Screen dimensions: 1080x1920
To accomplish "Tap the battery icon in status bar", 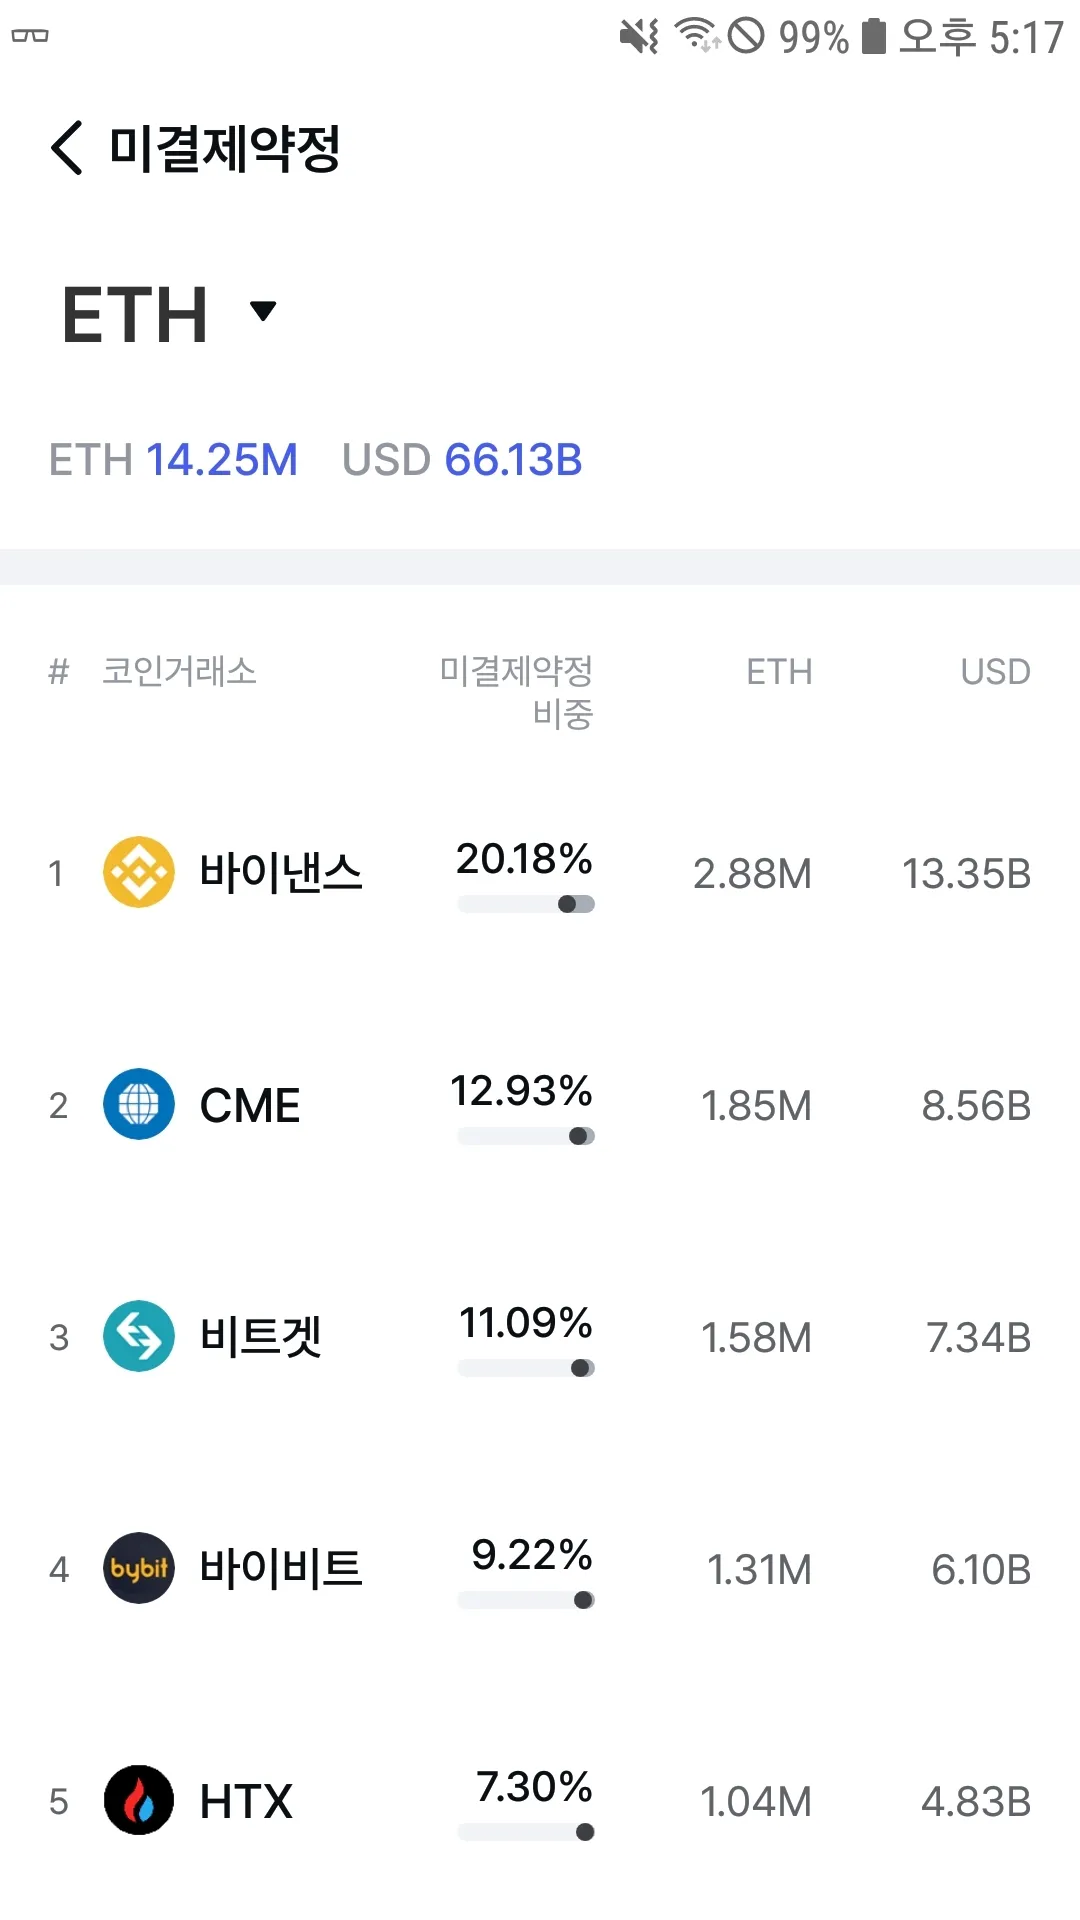I will coord(874,36).
